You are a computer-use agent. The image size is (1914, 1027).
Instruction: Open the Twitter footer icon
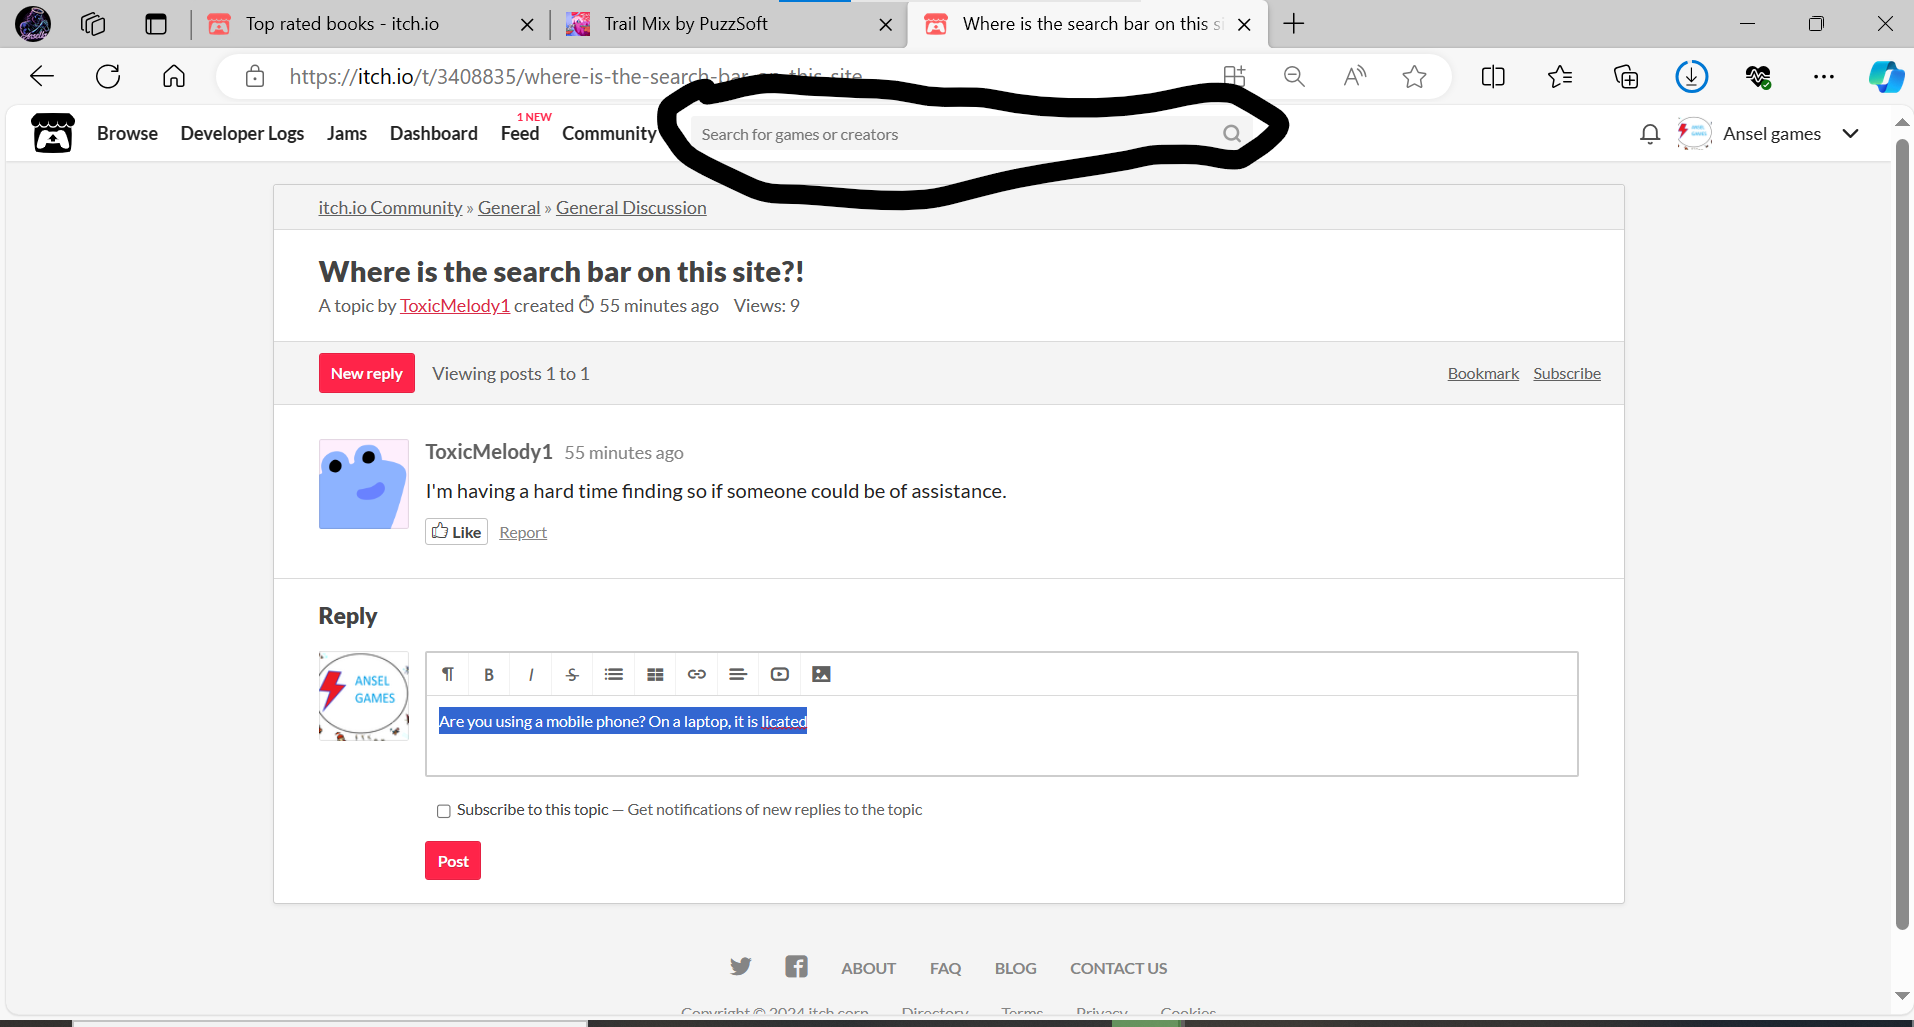[x=740, y=966]
